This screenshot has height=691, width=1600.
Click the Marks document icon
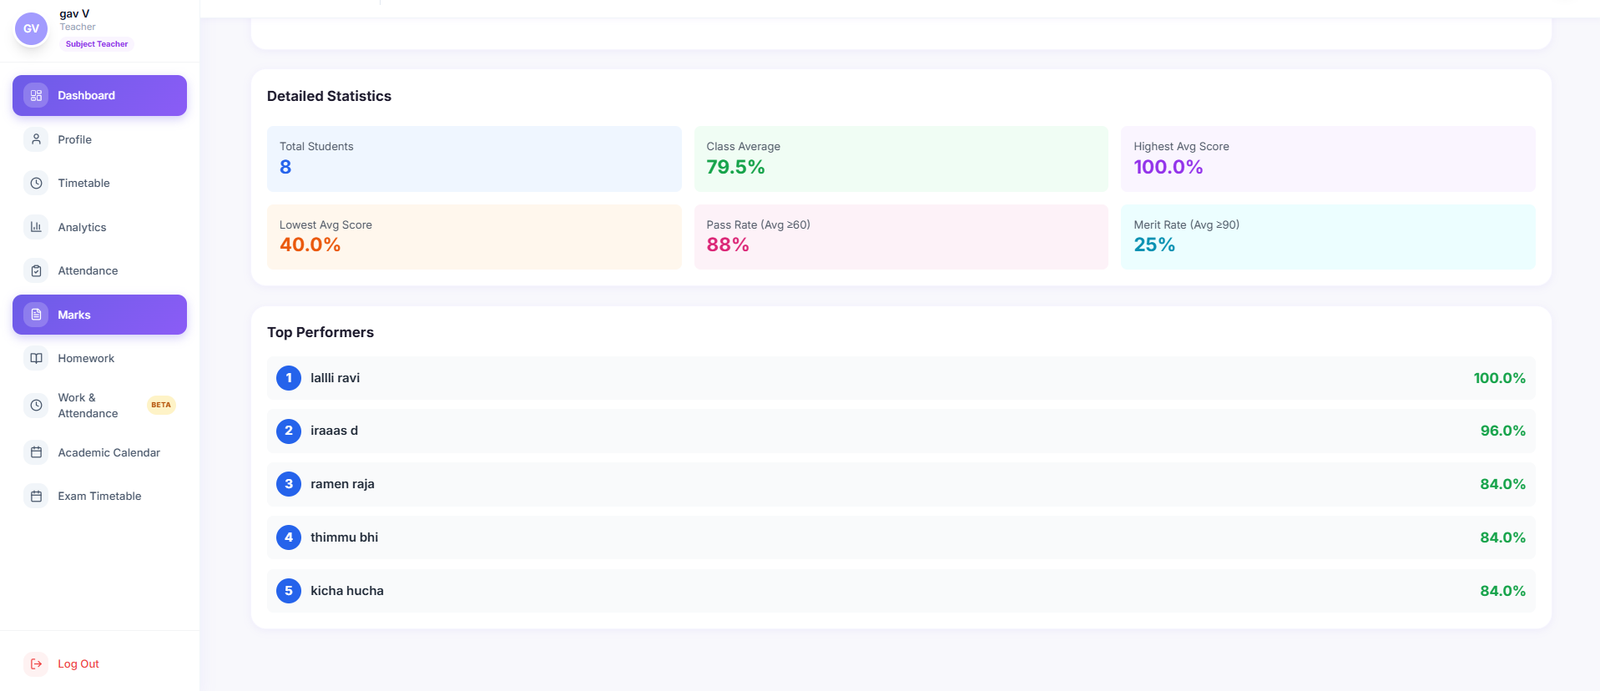36,314
